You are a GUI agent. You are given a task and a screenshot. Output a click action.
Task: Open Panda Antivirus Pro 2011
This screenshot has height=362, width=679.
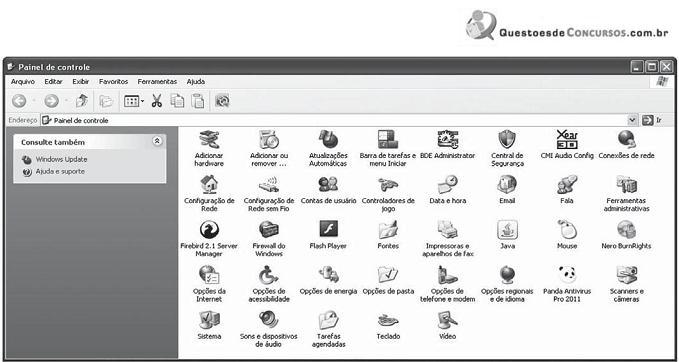click(567, 275)
